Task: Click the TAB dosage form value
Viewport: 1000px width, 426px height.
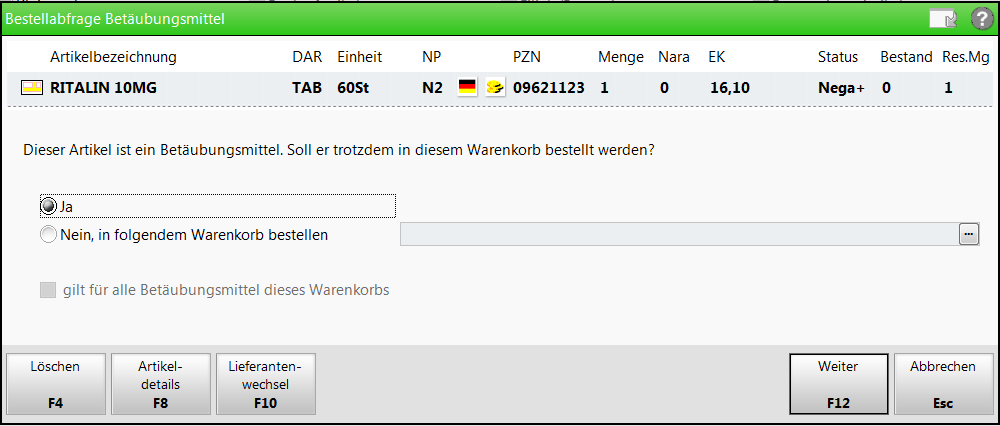Action: [307, 88]
